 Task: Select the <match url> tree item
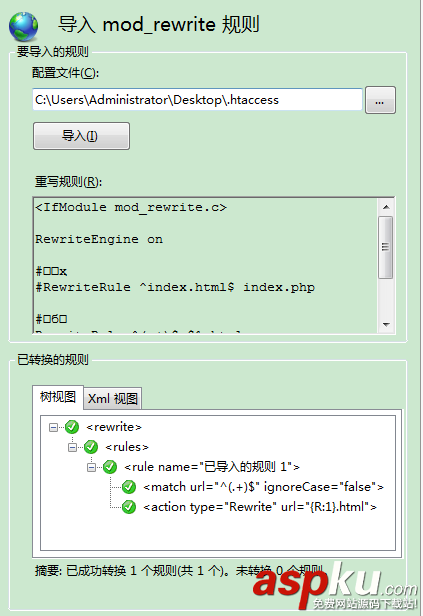[263, 487]
